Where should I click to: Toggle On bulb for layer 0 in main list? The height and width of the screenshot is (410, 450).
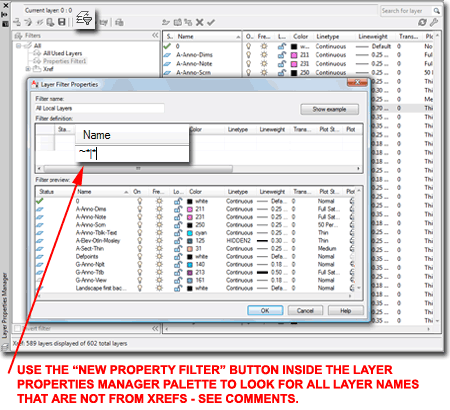pos(248,46)
